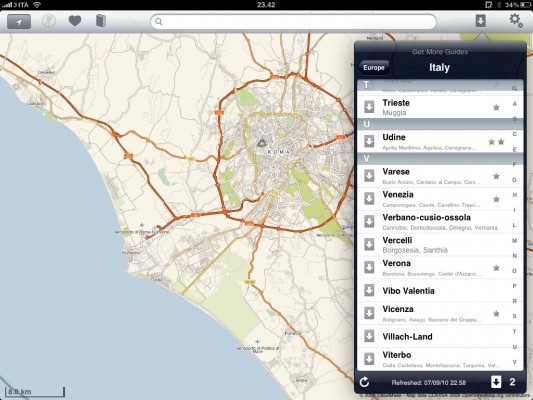Open the favorites heart icon
This screenshot has height=400, width=533.
(x=75, y=21)
